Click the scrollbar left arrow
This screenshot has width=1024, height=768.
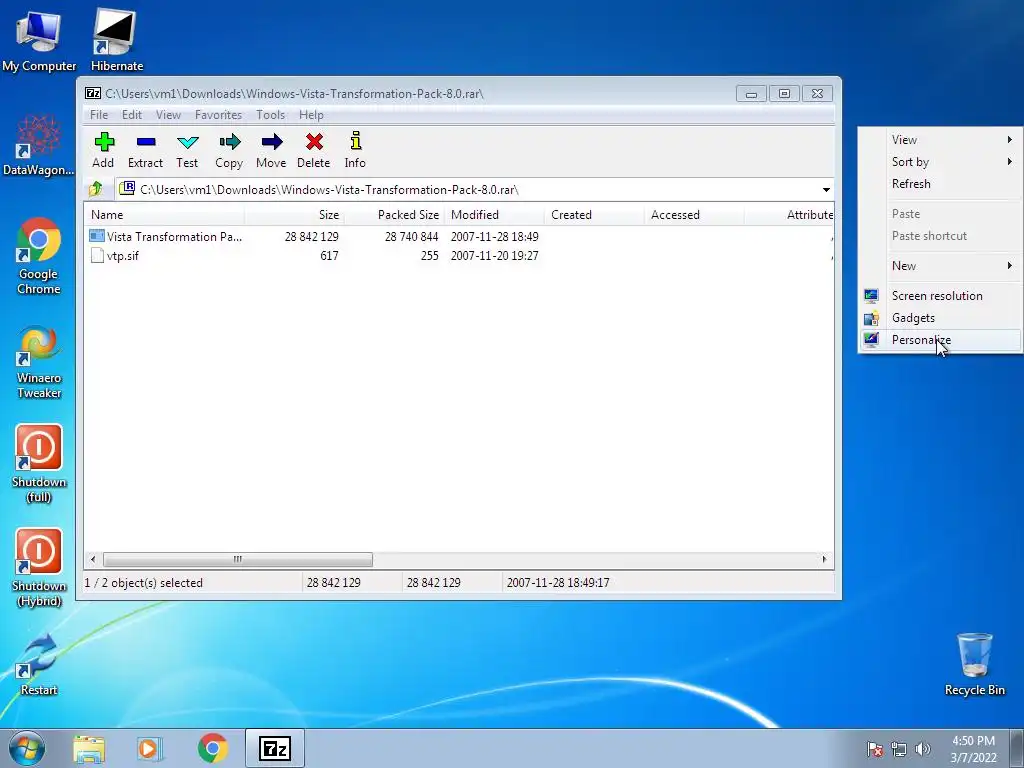[x=93, y=560]
